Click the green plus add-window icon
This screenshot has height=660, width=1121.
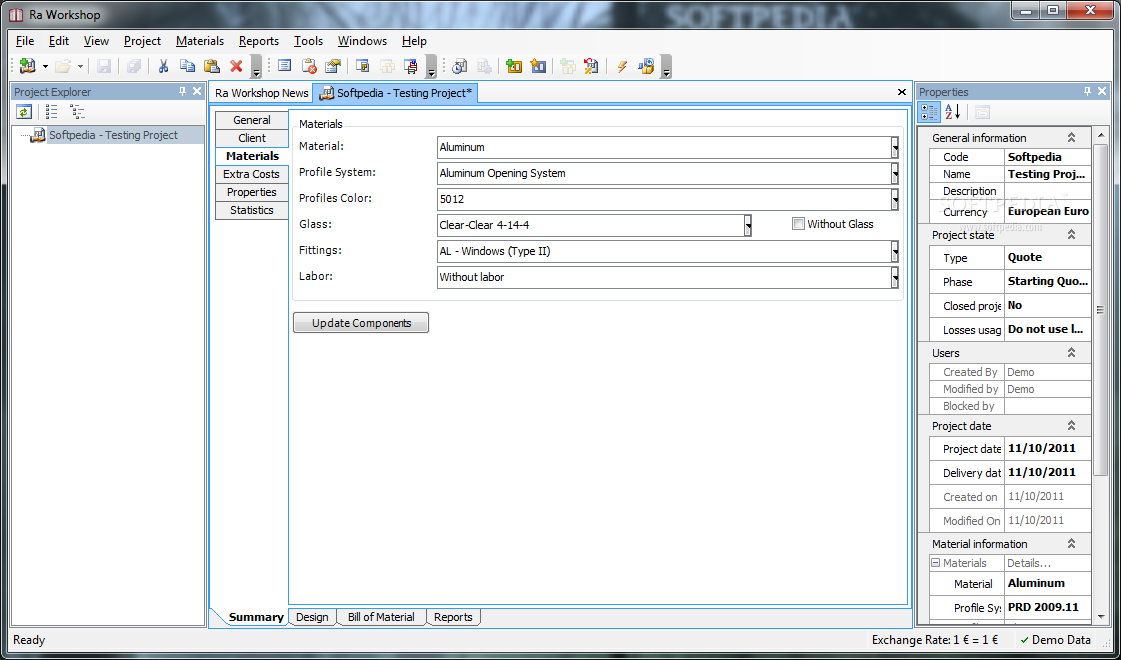point(513,67)
